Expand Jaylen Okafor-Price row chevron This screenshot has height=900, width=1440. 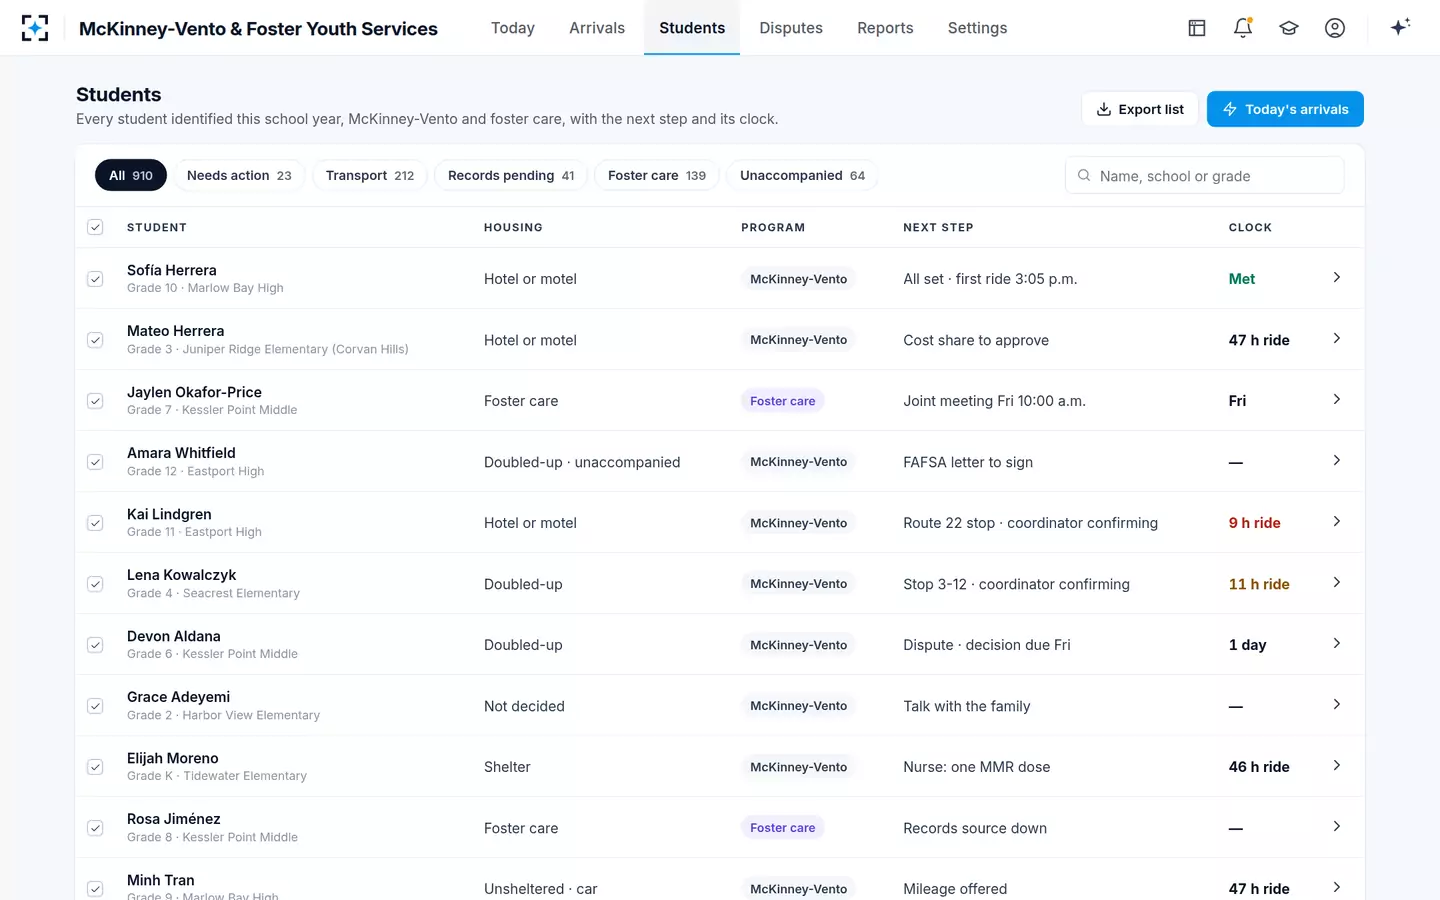[1337, 399]
